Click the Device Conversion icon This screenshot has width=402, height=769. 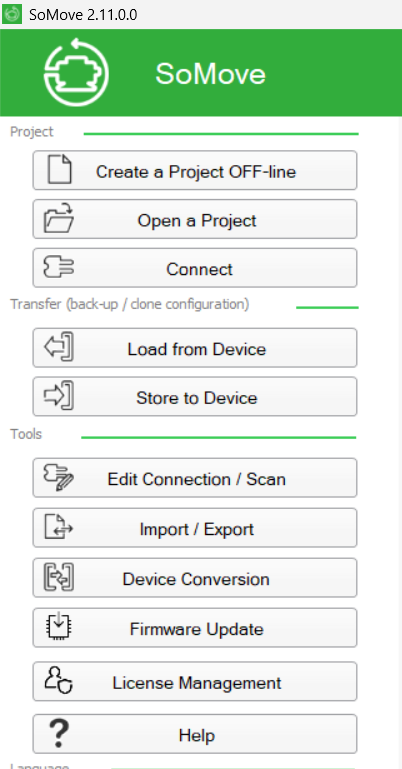pyautogui.click(x=59, y=577)
